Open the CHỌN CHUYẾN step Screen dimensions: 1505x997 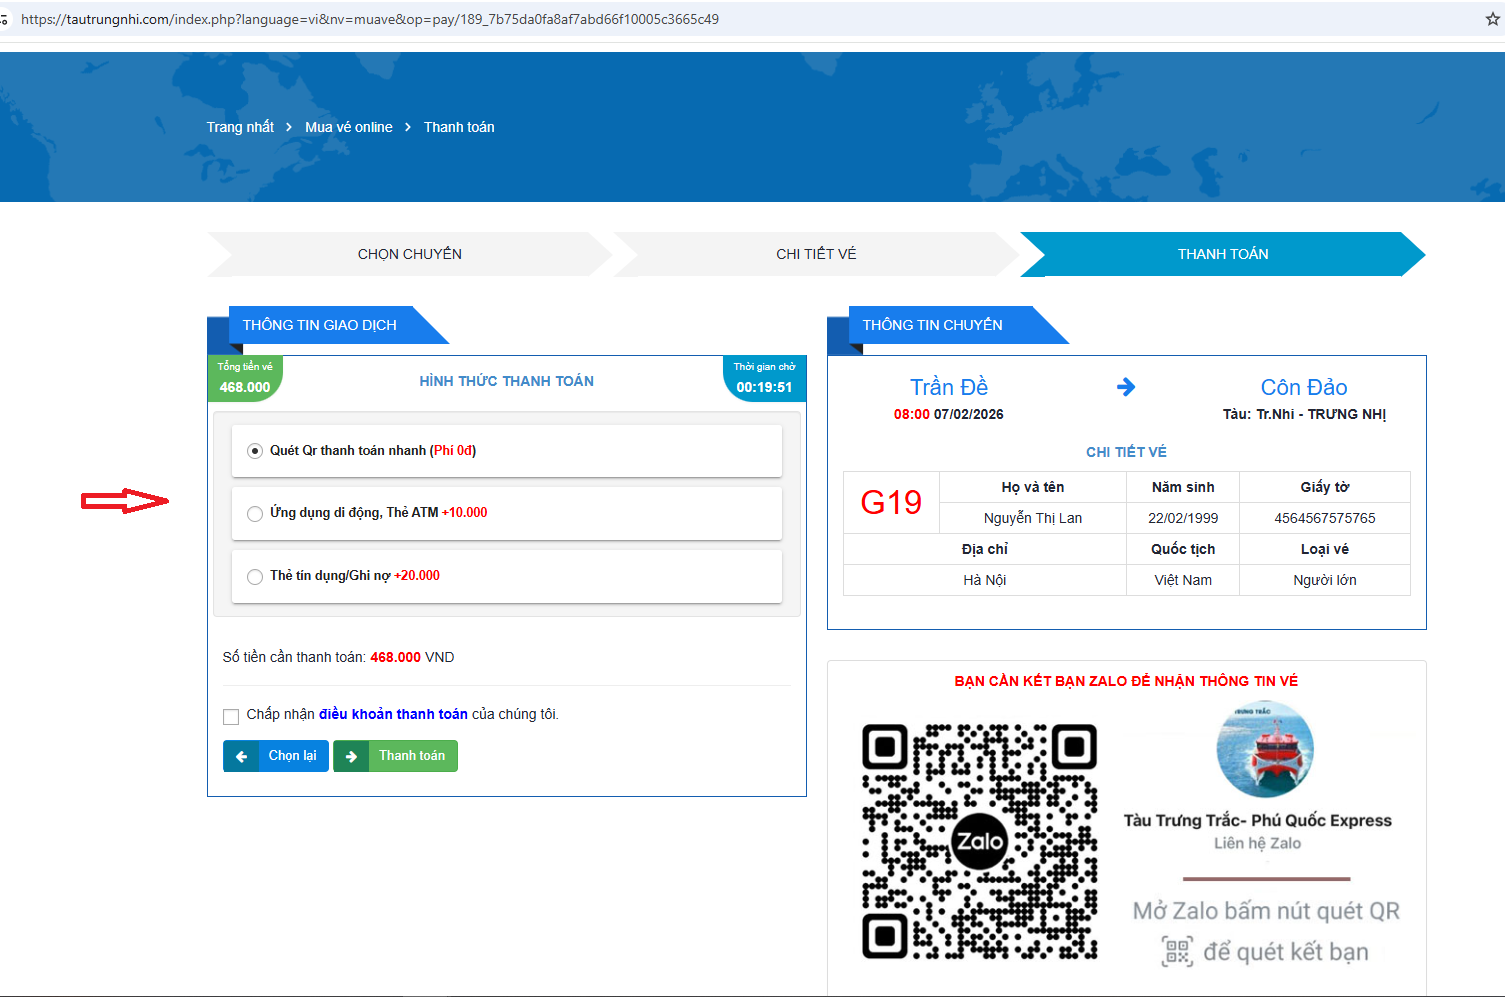coord(409,254)
